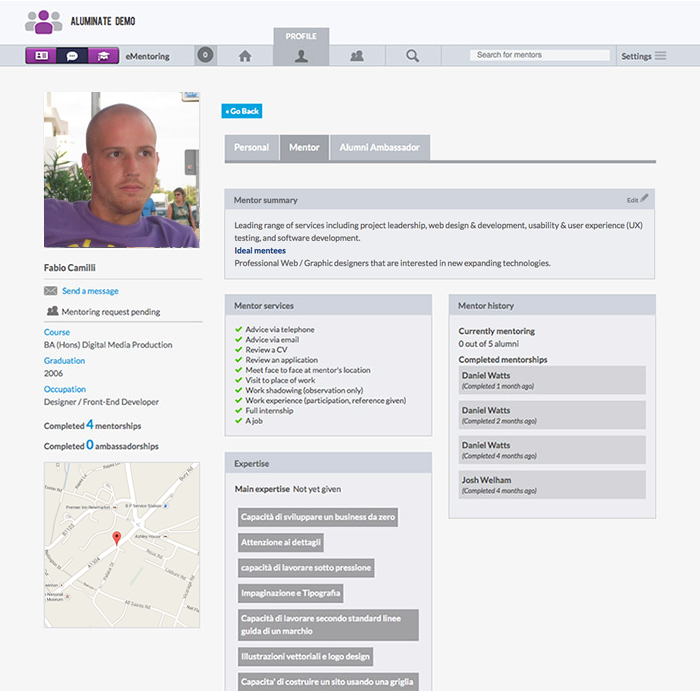Click the notification counter badge showing 0
Viewport: 700px width, 691px height.
point(205,56)
